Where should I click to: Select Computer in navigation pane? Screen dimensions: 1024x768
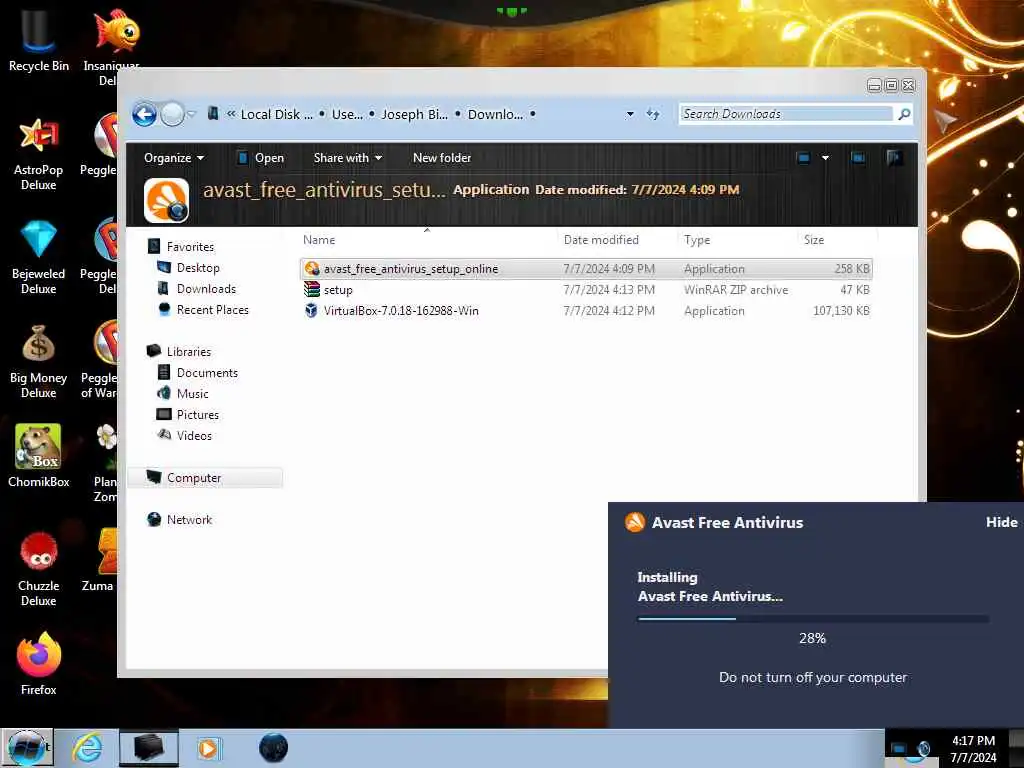pos(205,477)
